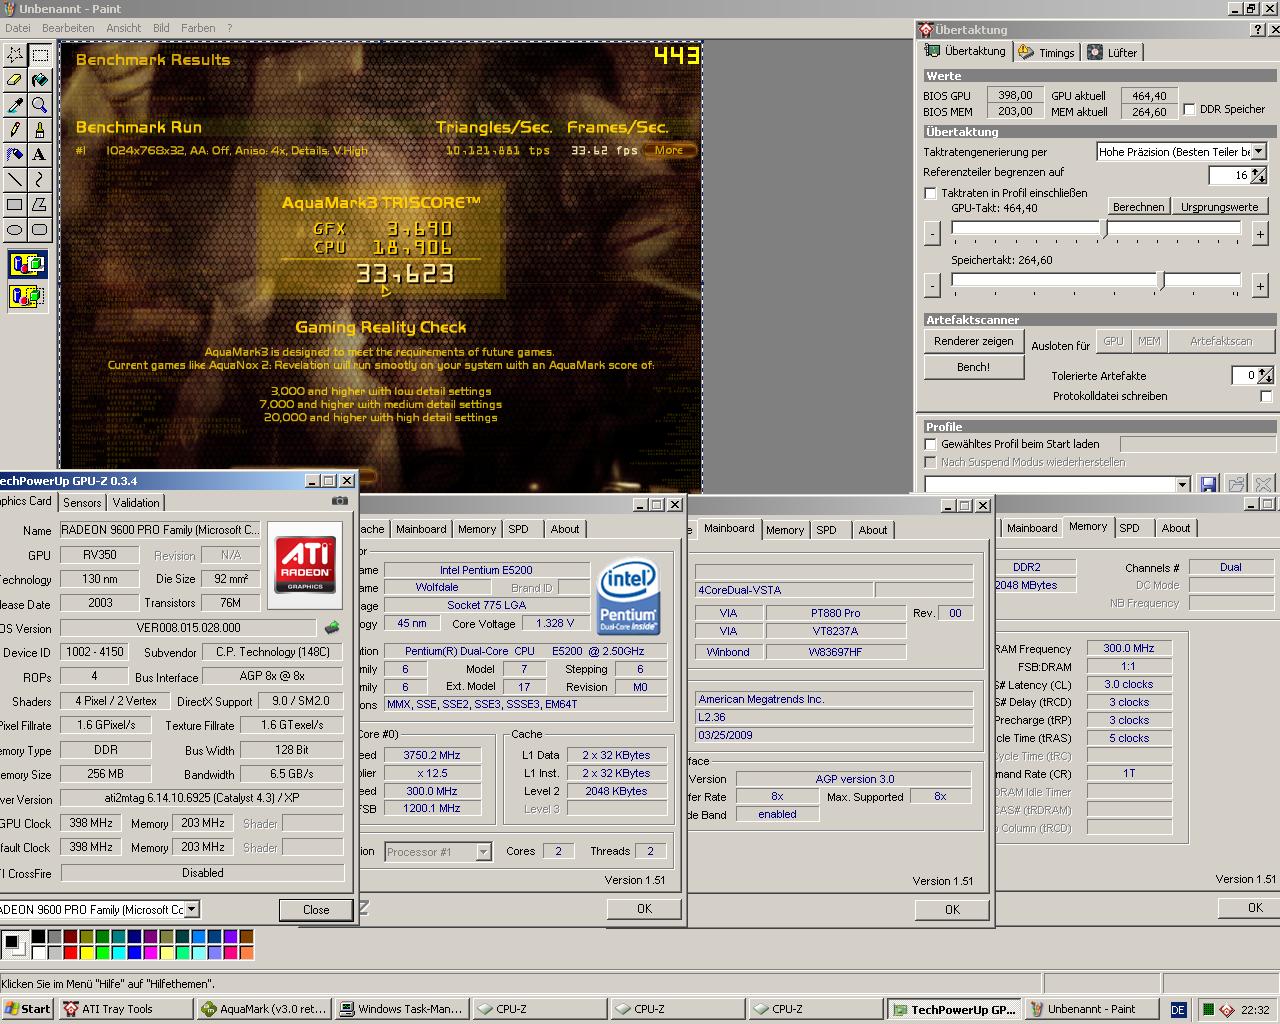Activate the Magnifier tool

pos(40,104)
